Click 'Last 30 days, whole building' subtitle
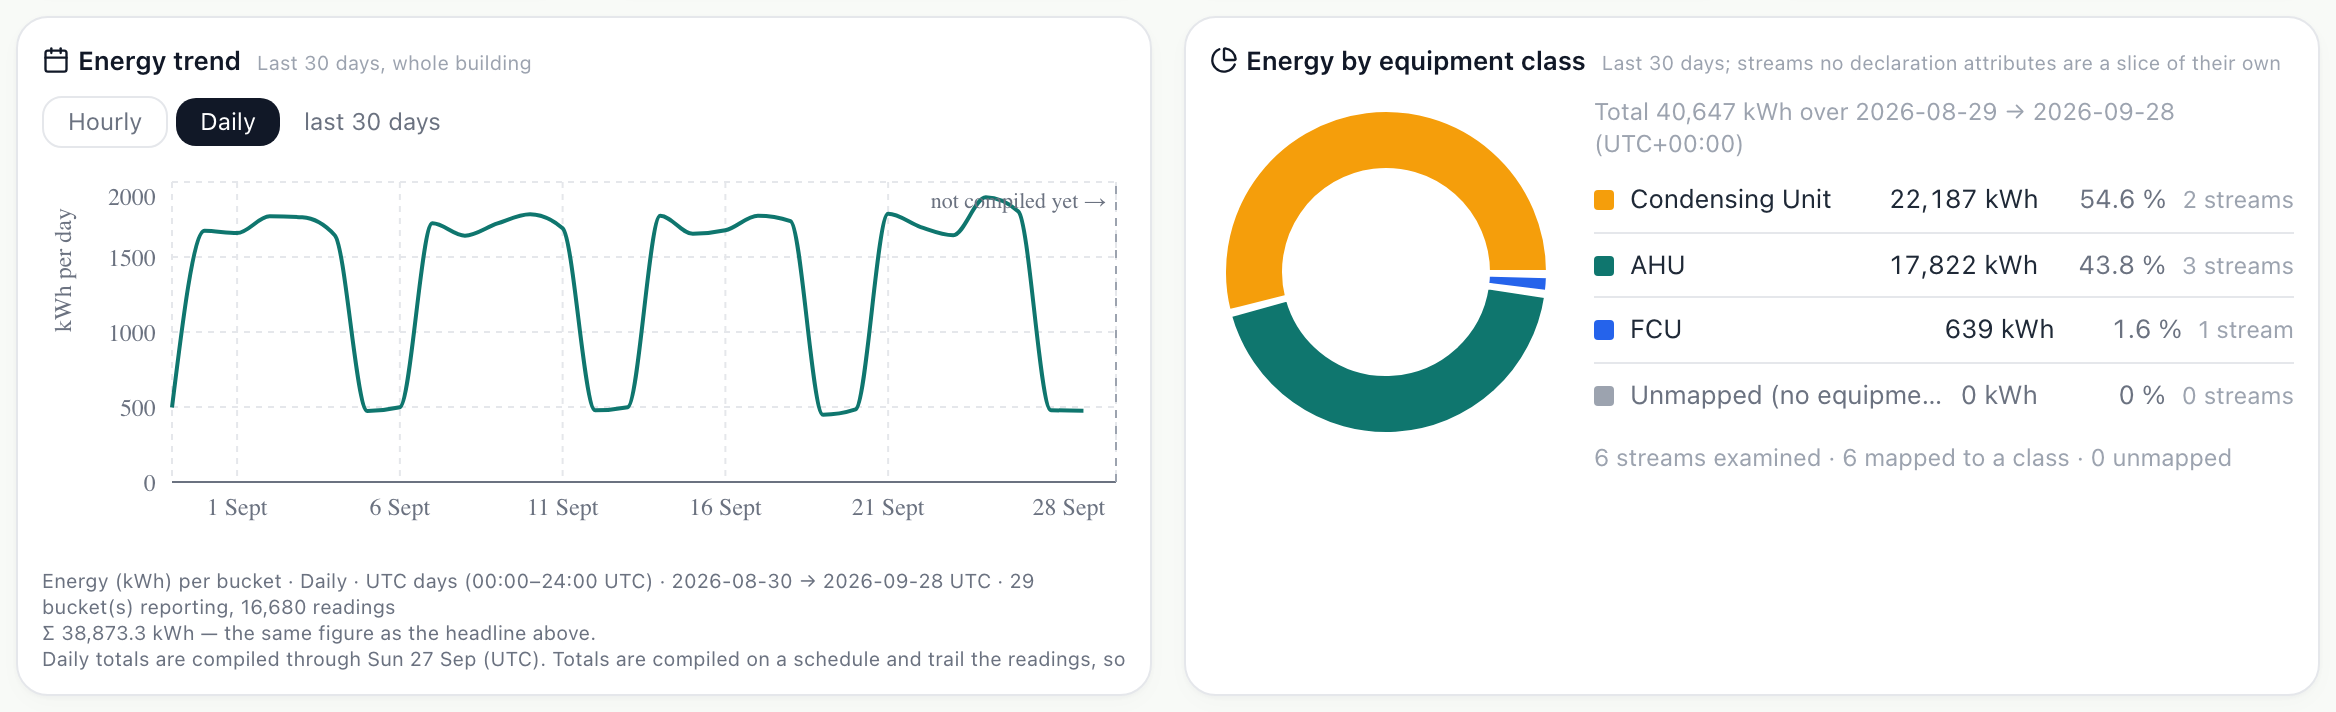The height and width of the screenshot is (712, 2336). click(x=394, y=63)
